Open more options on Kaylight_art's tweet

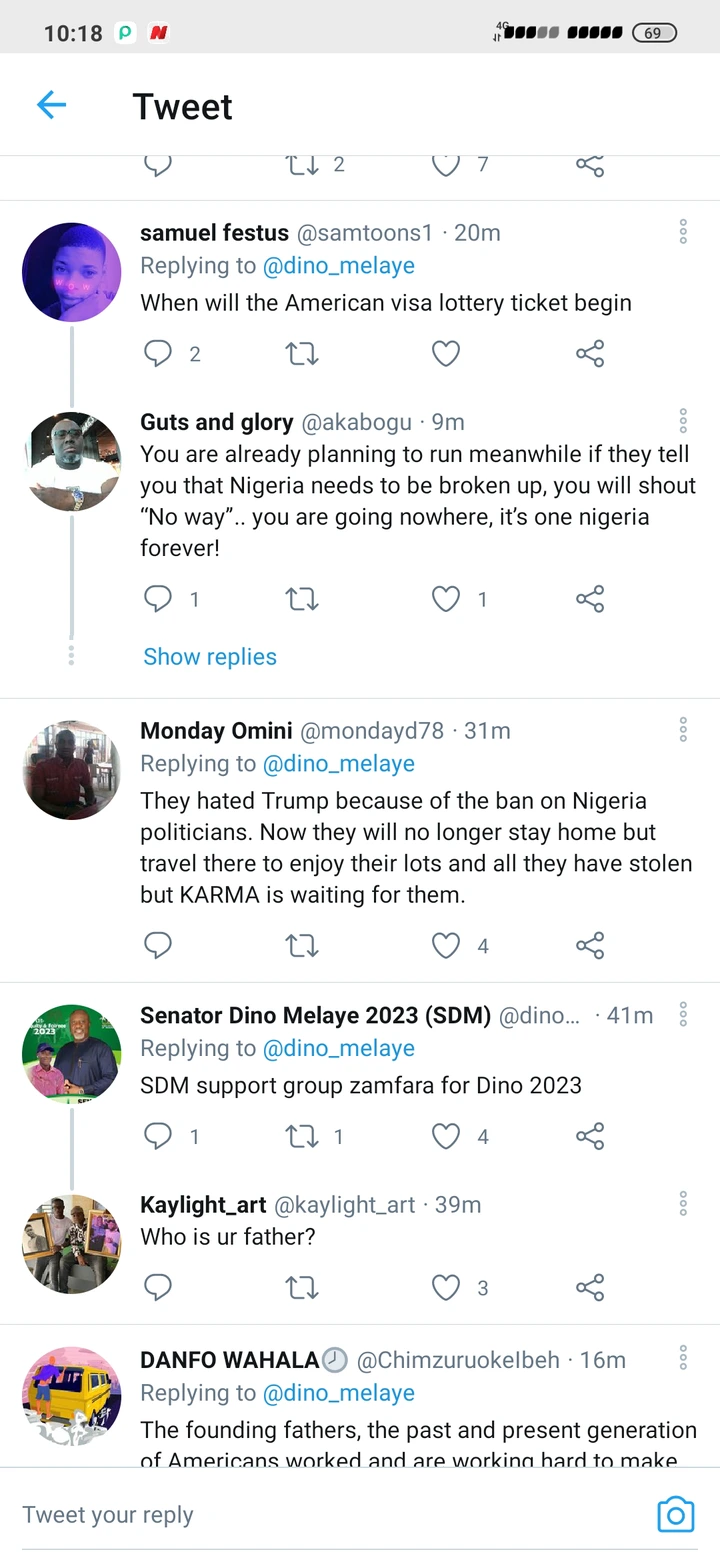point(683,1204)
